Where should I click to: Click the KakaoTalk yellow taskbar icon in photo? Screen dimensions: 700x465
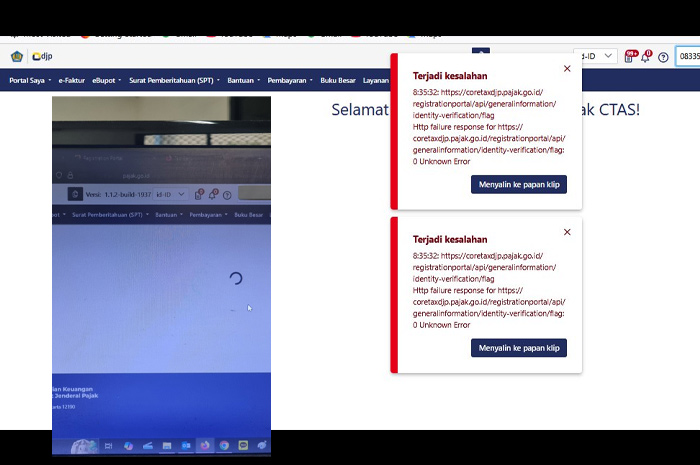click(243, 445)
